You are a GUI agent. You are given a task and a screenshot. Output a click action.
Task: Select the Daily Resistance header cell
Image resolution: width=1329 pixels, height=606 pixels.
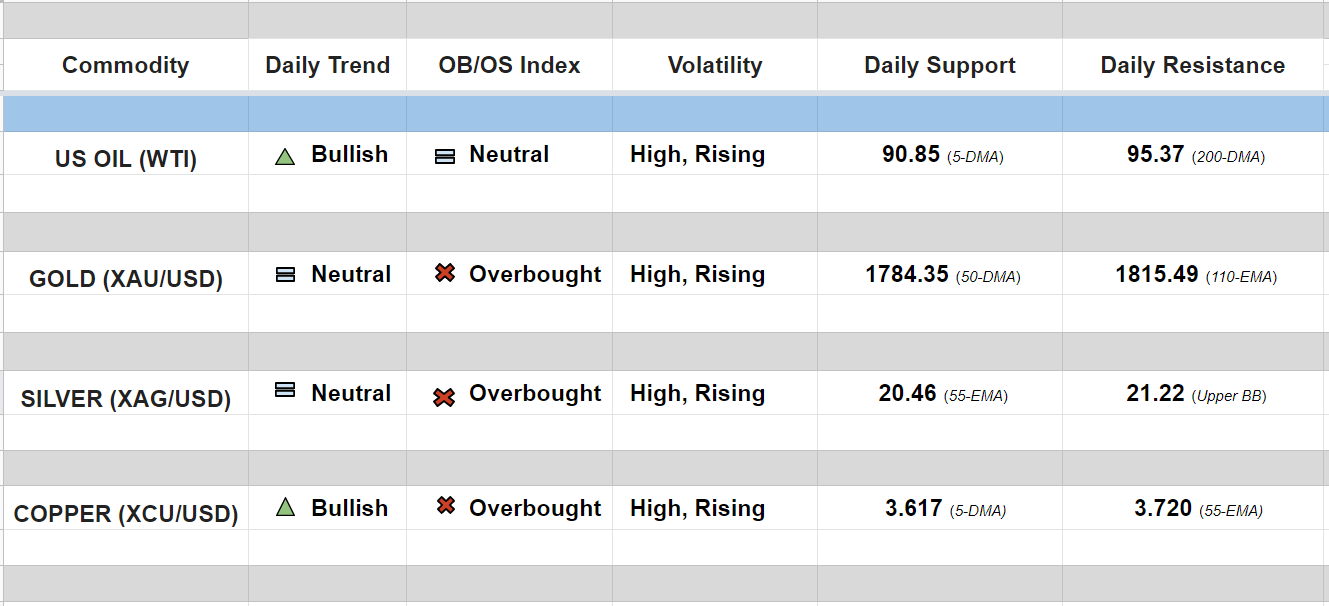click(x=1192, y=66)
